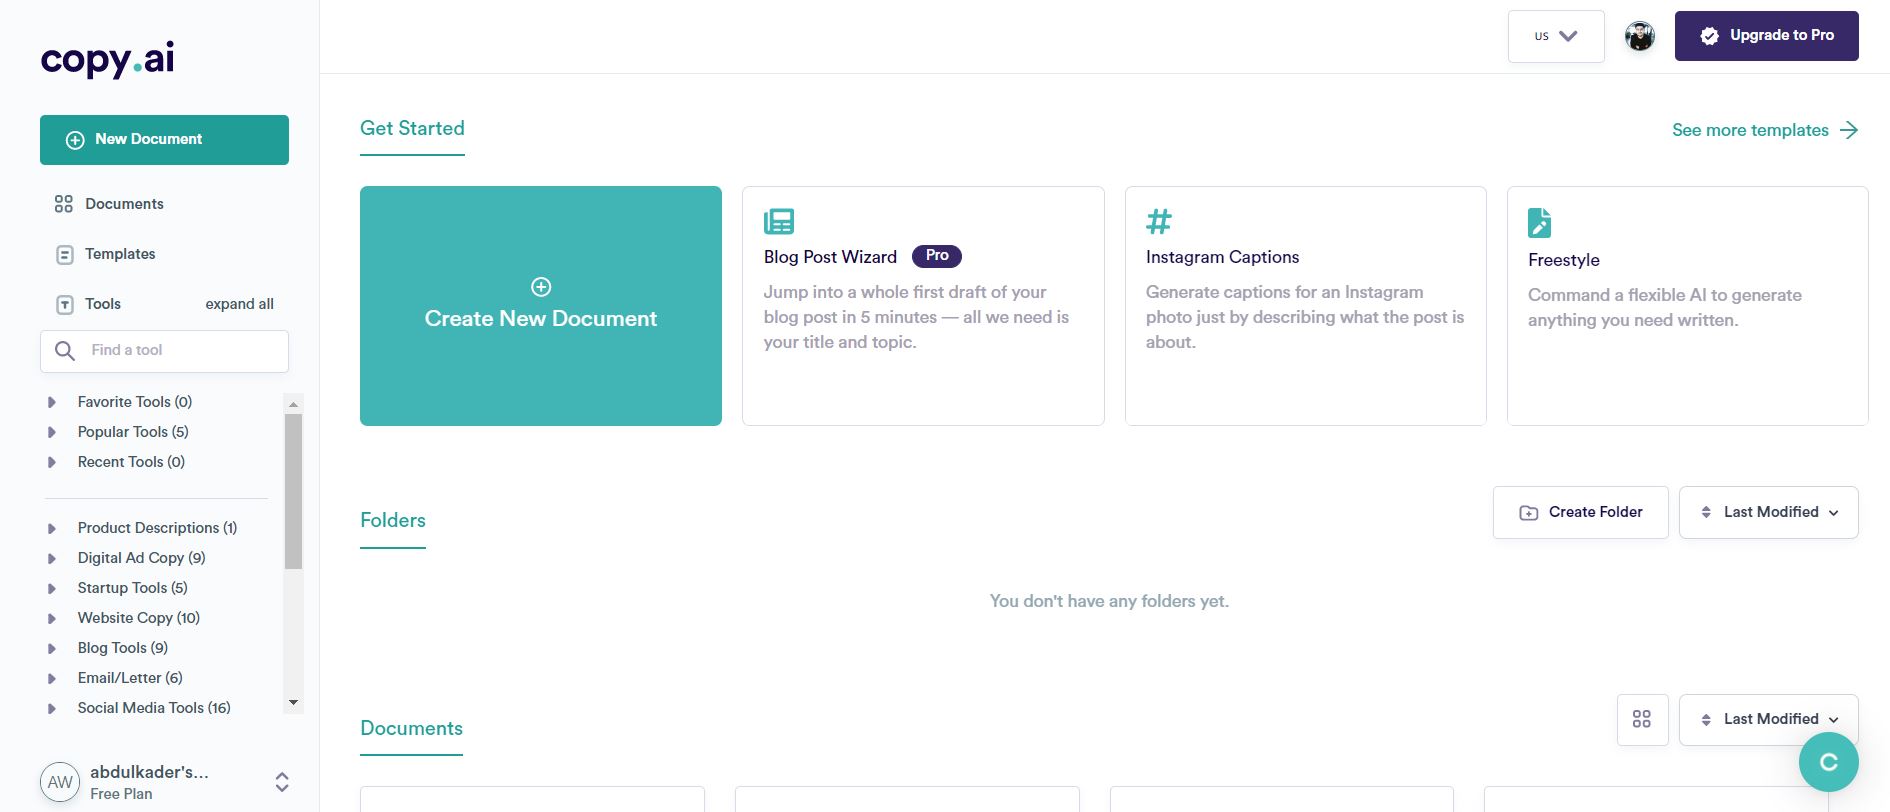Click the folder-plus icon in Create Folder
Viewport: 1890px width, 812px height.
1529,513
